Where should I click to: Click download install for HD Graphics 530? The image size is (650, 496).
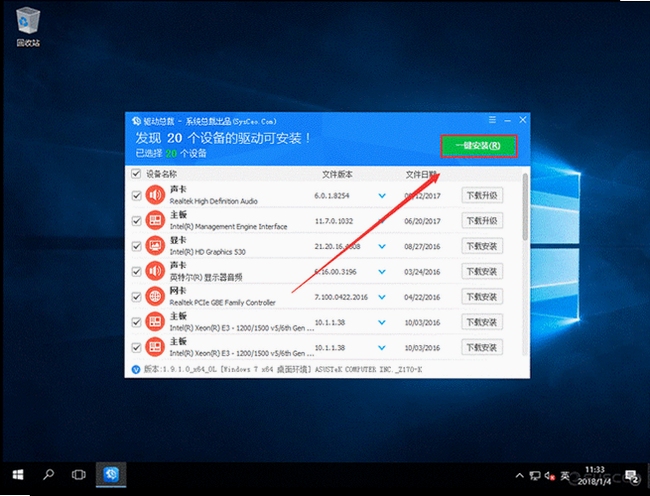(482, 246)
